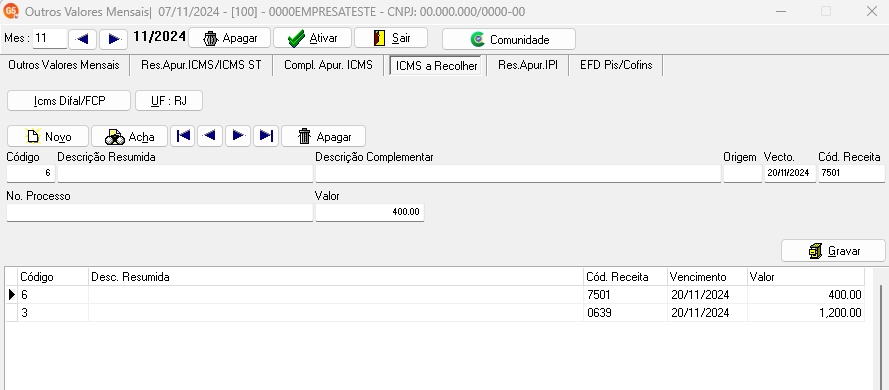This screenshot has width=889, height=390.
Task: Click the Vecto. date field
Action: click(790, 173)
